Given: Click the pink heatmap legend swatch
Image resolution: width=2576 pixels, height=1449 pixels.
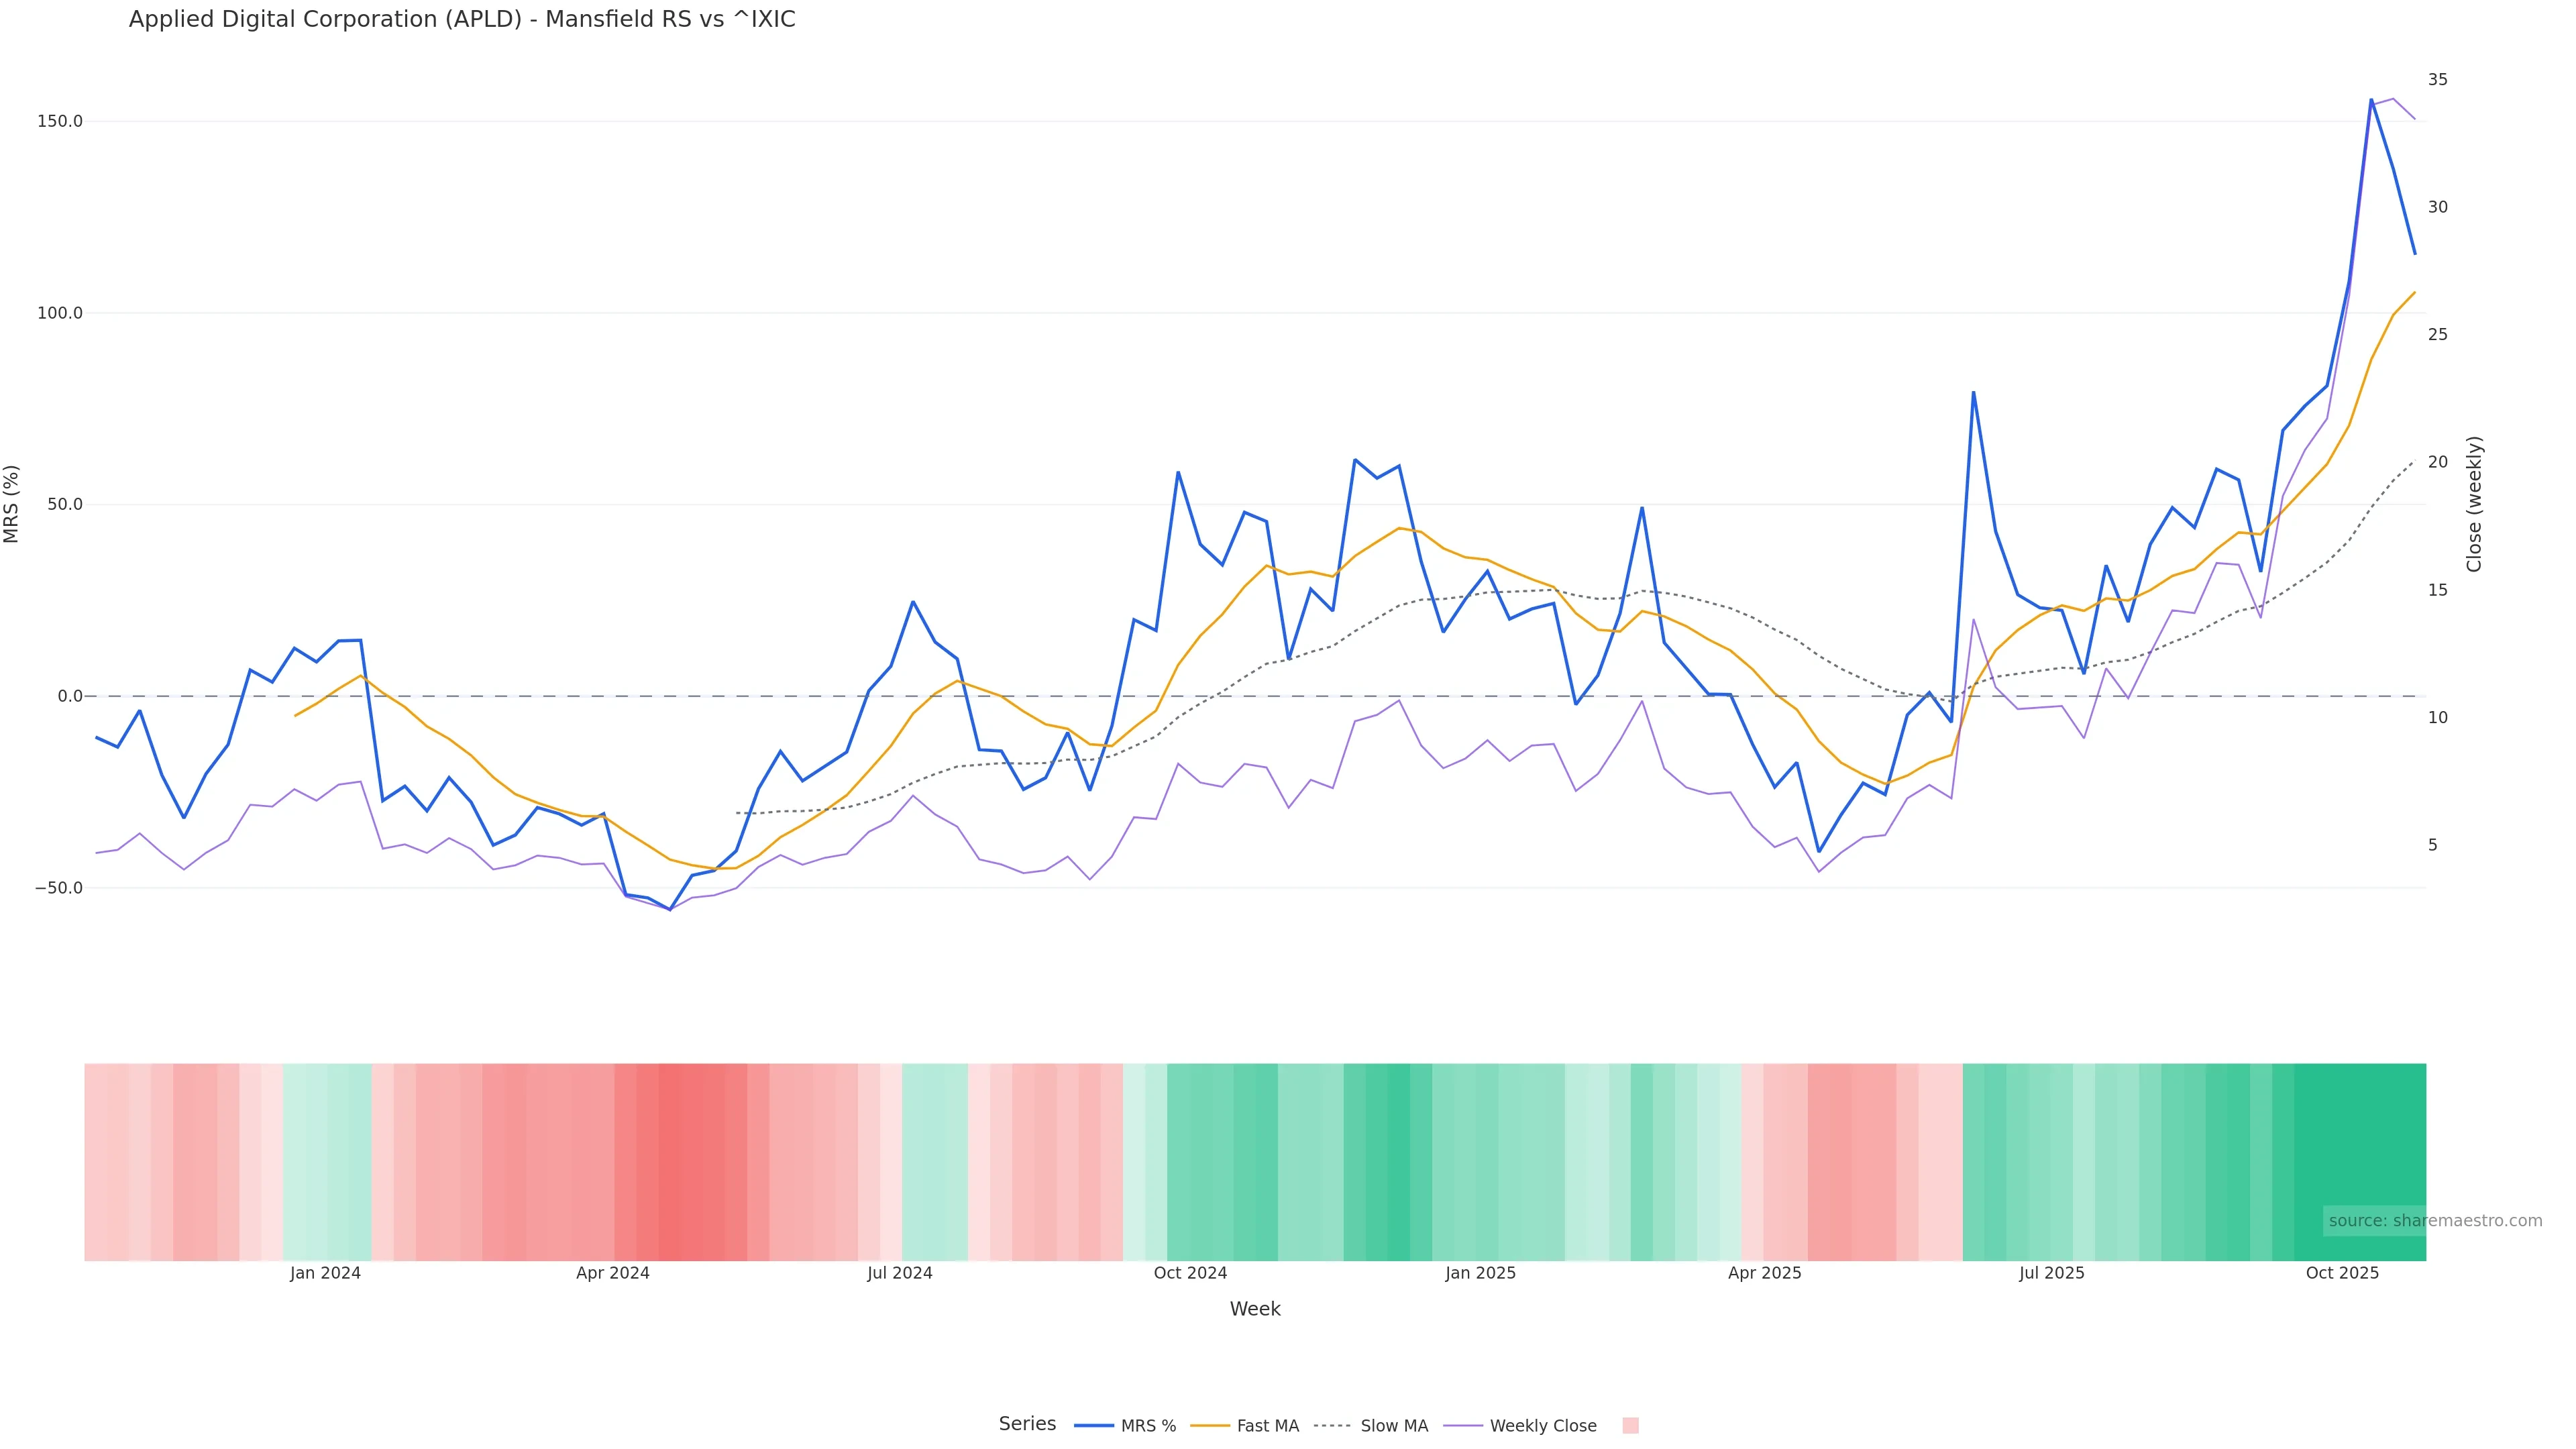Looking at the screenshot, I should [x=1630, y=1426].
